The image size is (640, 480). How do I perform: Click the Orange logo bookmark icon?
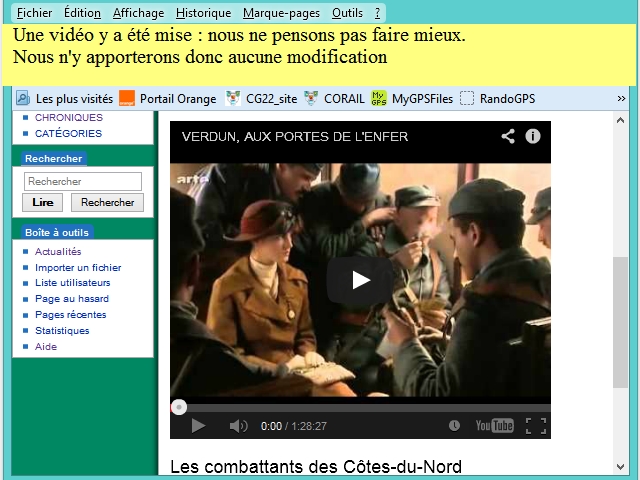tap(127, 98)
